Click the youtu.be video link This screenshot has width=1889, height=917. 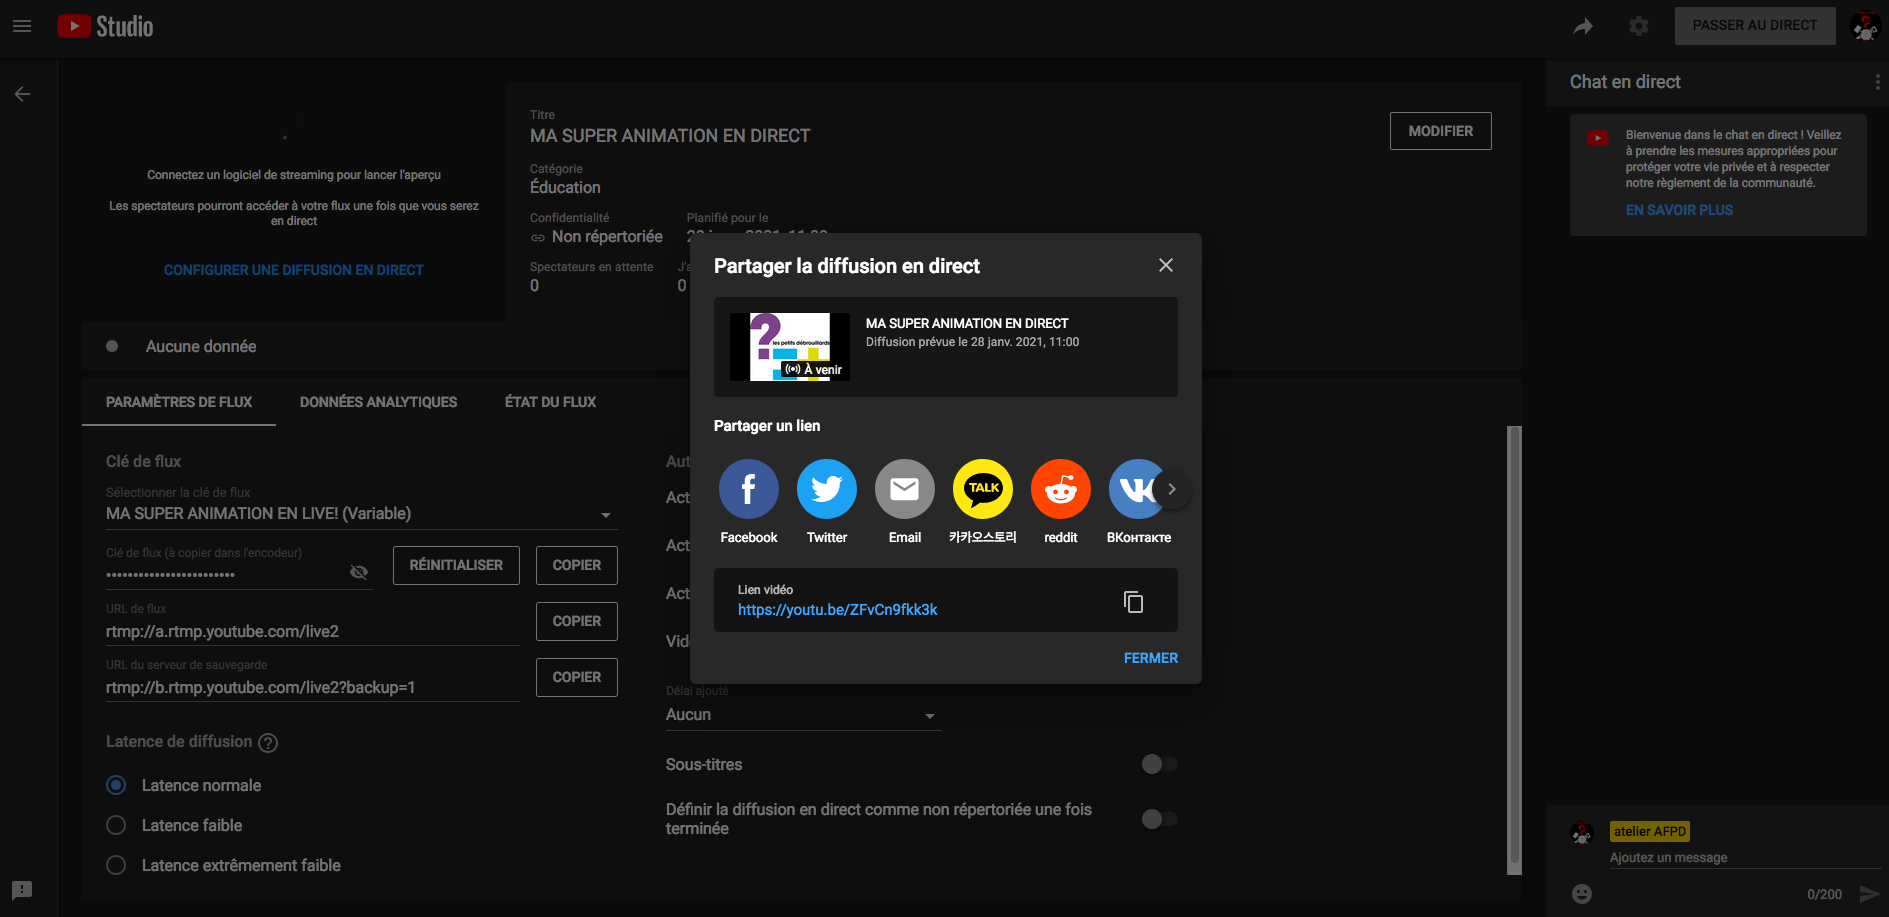click(837, 610)
